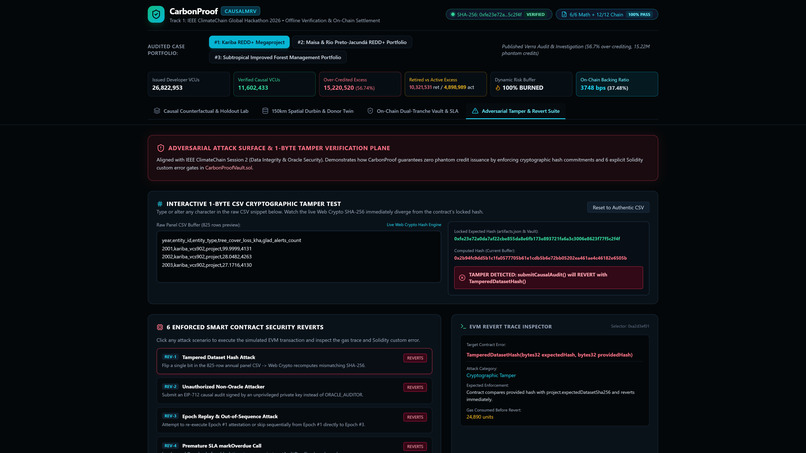Viewport: 806px width, 453px height.
Task: Click the VERIFIED label in the SHA-256 badge
Action: [536, 14]
